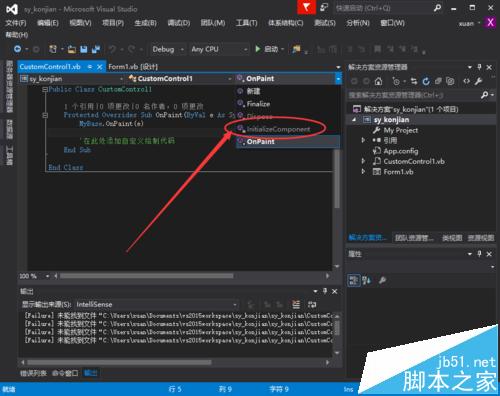
Task: Click the collapse all icon in Solution Explorer
Action: coord(438,81)
